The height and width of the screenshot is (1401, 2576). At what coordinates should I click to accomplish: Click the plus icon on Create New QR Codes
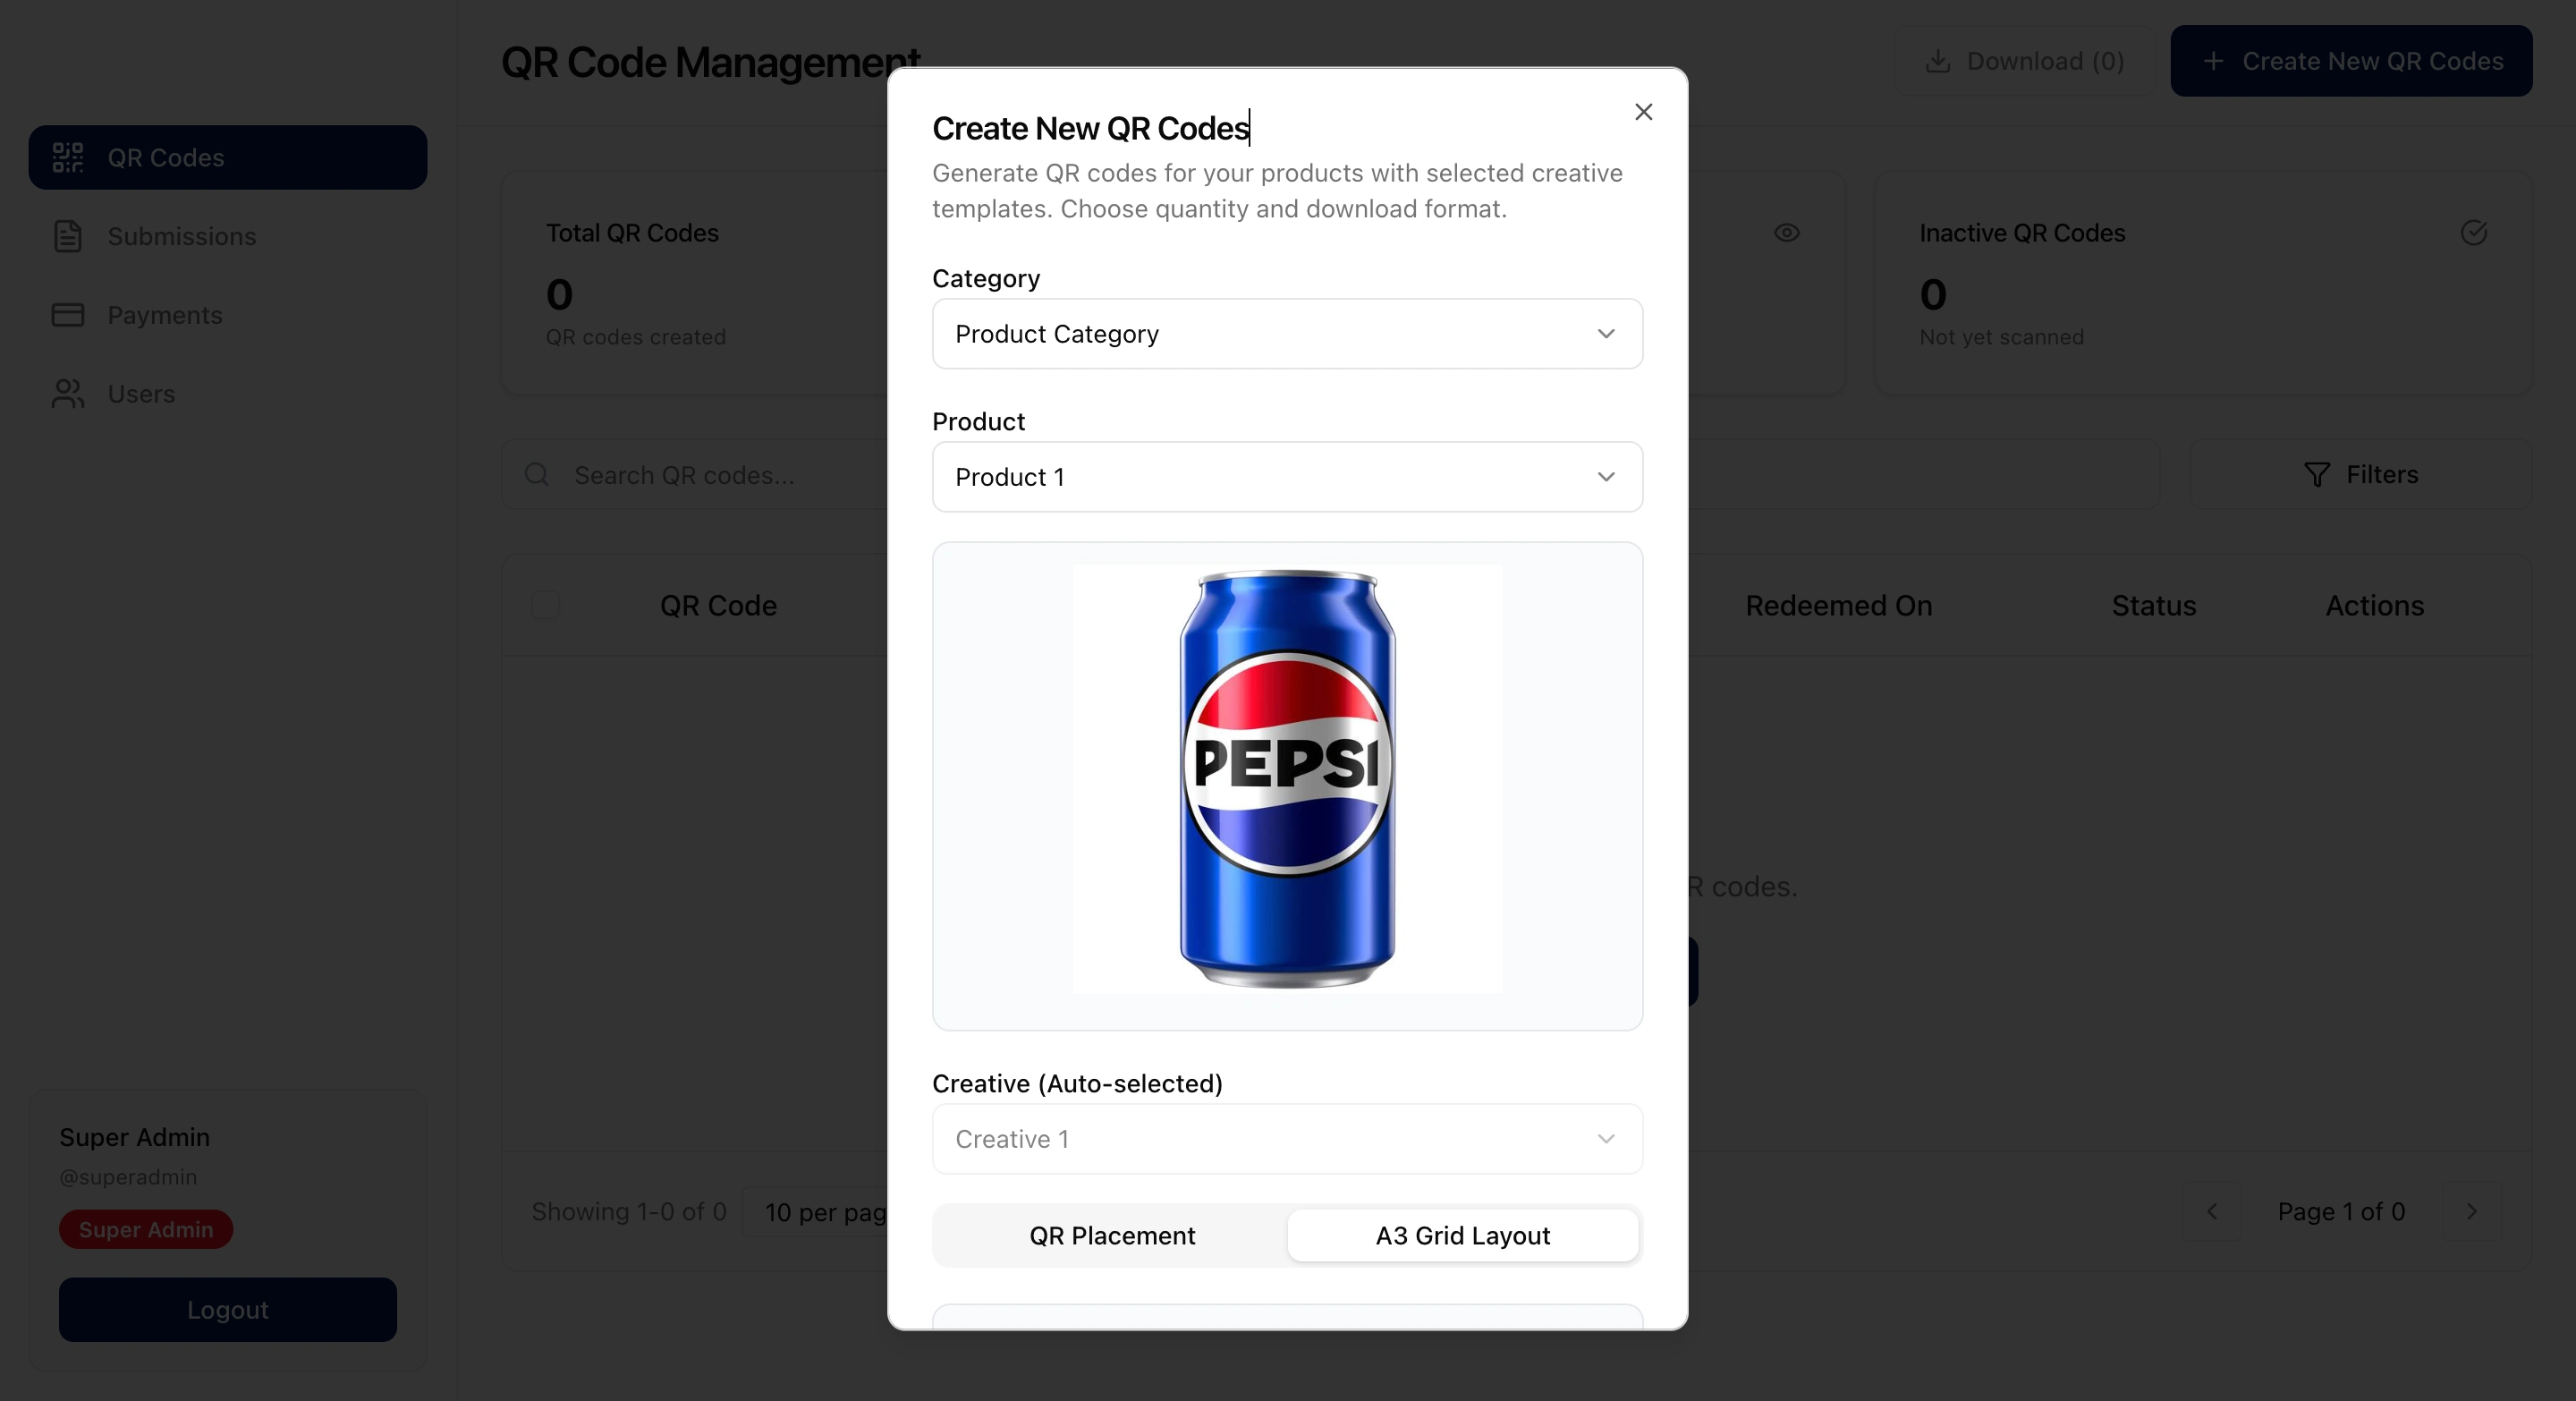click(2214, 61)
